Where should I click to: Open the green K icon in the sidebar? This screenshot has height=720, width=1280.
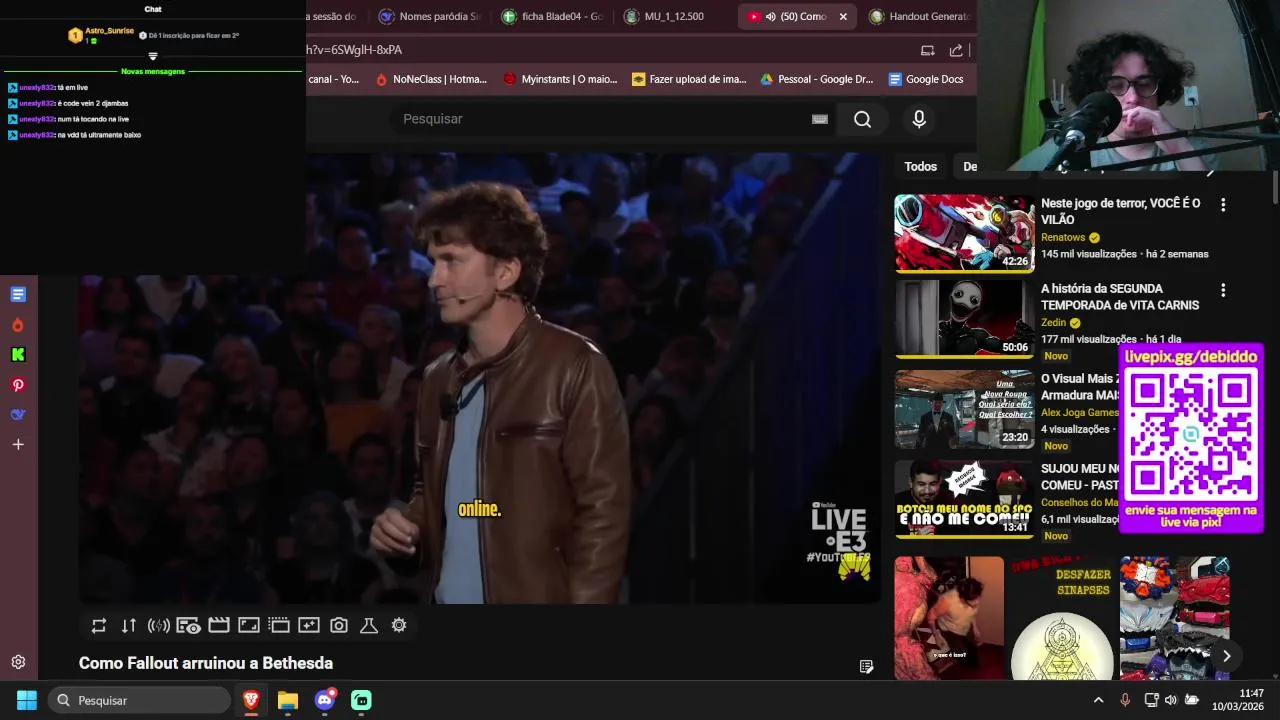point(18,354)
